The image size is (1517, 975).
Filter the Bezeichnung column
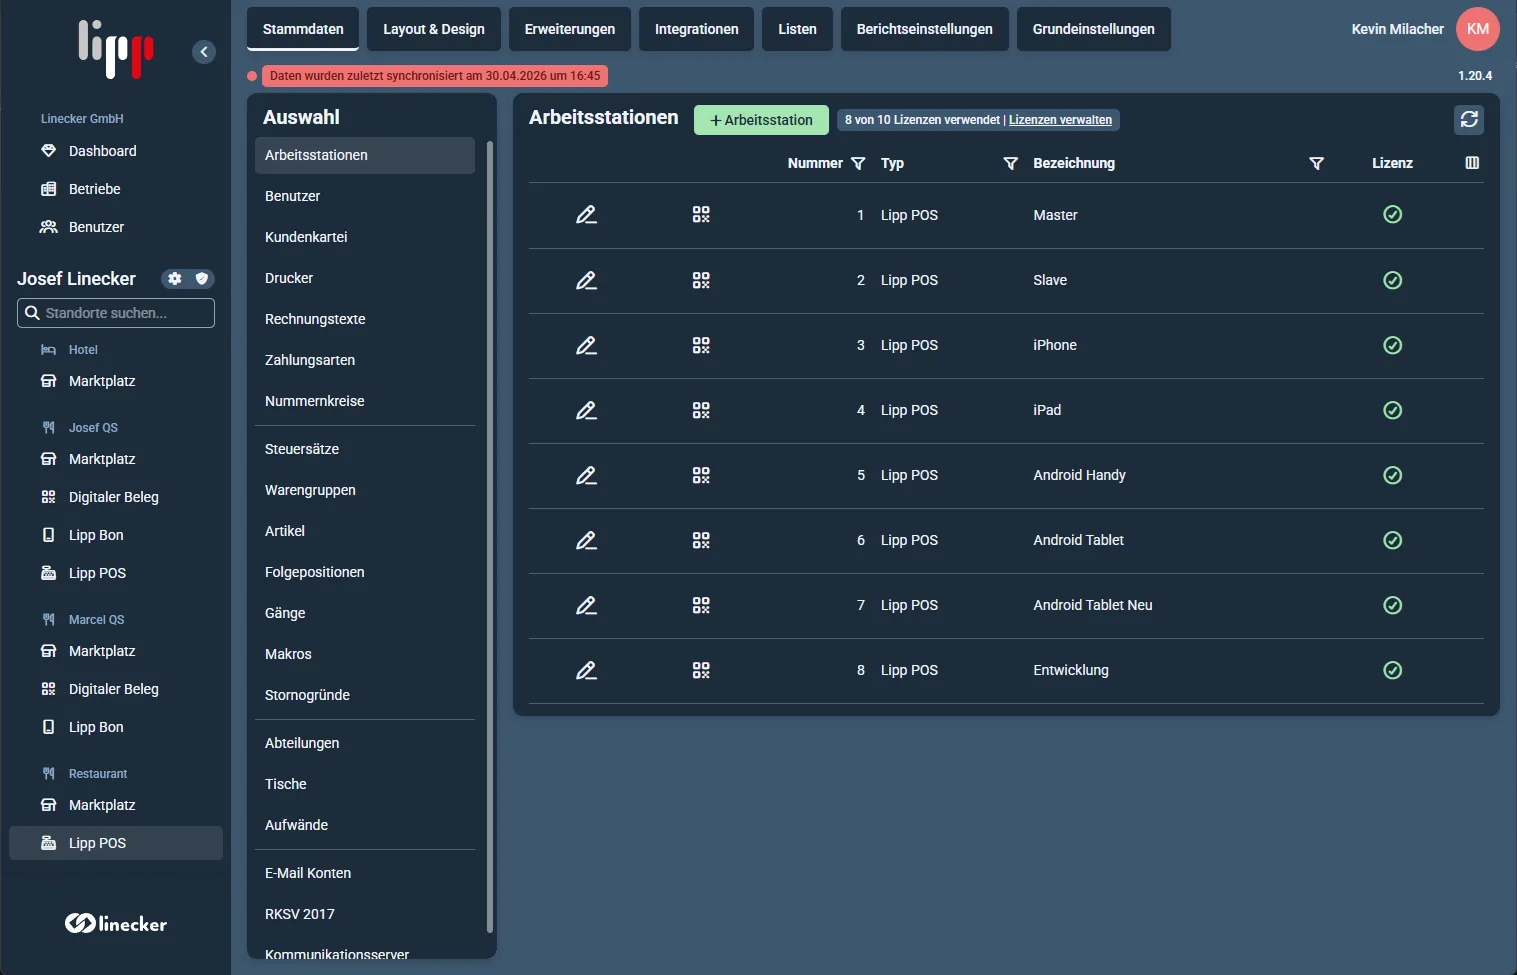(1317, 163)
